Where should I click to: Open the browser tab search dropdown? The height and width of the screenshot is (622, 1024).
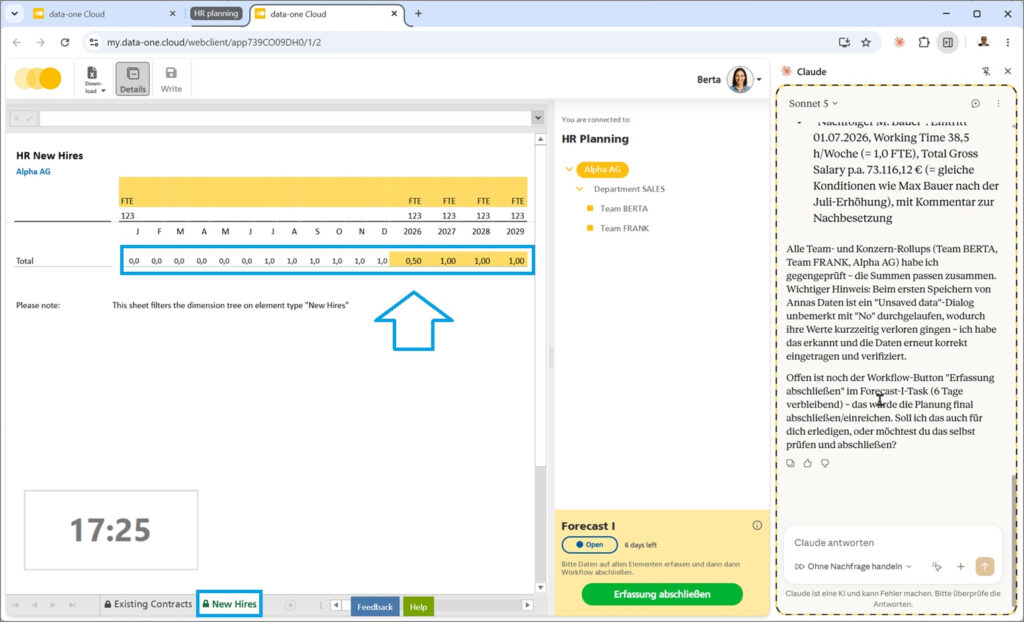[x=14, y=13]
